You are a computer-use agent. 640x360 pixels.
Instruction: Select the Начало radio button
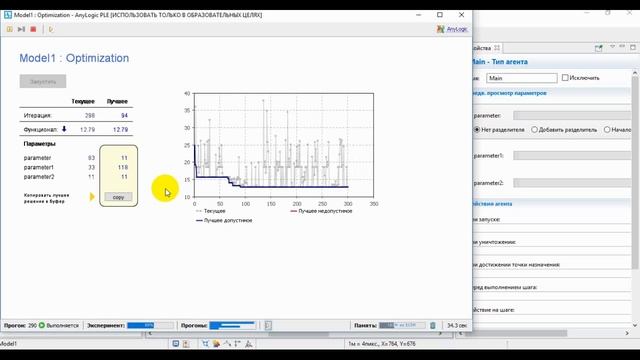[607, 129]
